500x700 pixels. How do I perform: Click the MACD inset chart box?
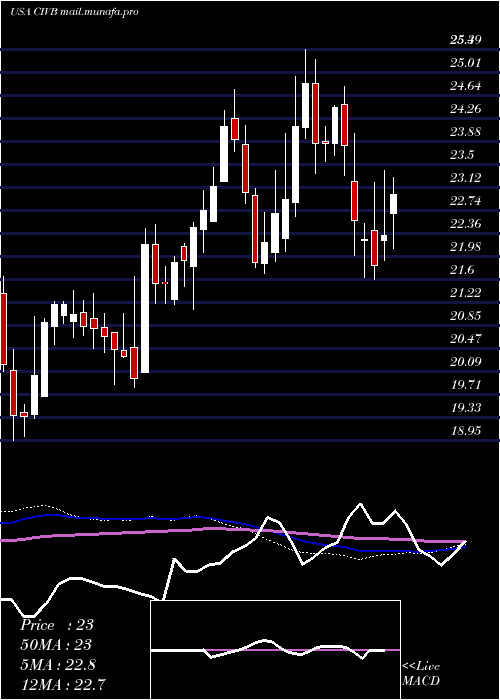[x=275, y=650]
